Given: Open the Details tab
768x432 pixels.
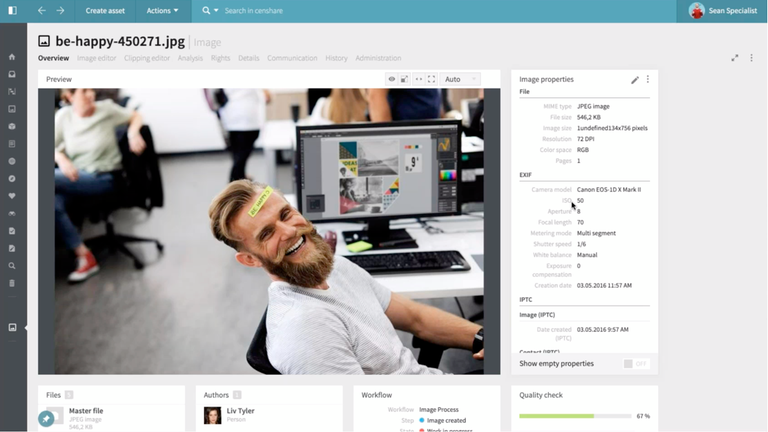Looking at the screenshot, I should click(x=249, y=58).
